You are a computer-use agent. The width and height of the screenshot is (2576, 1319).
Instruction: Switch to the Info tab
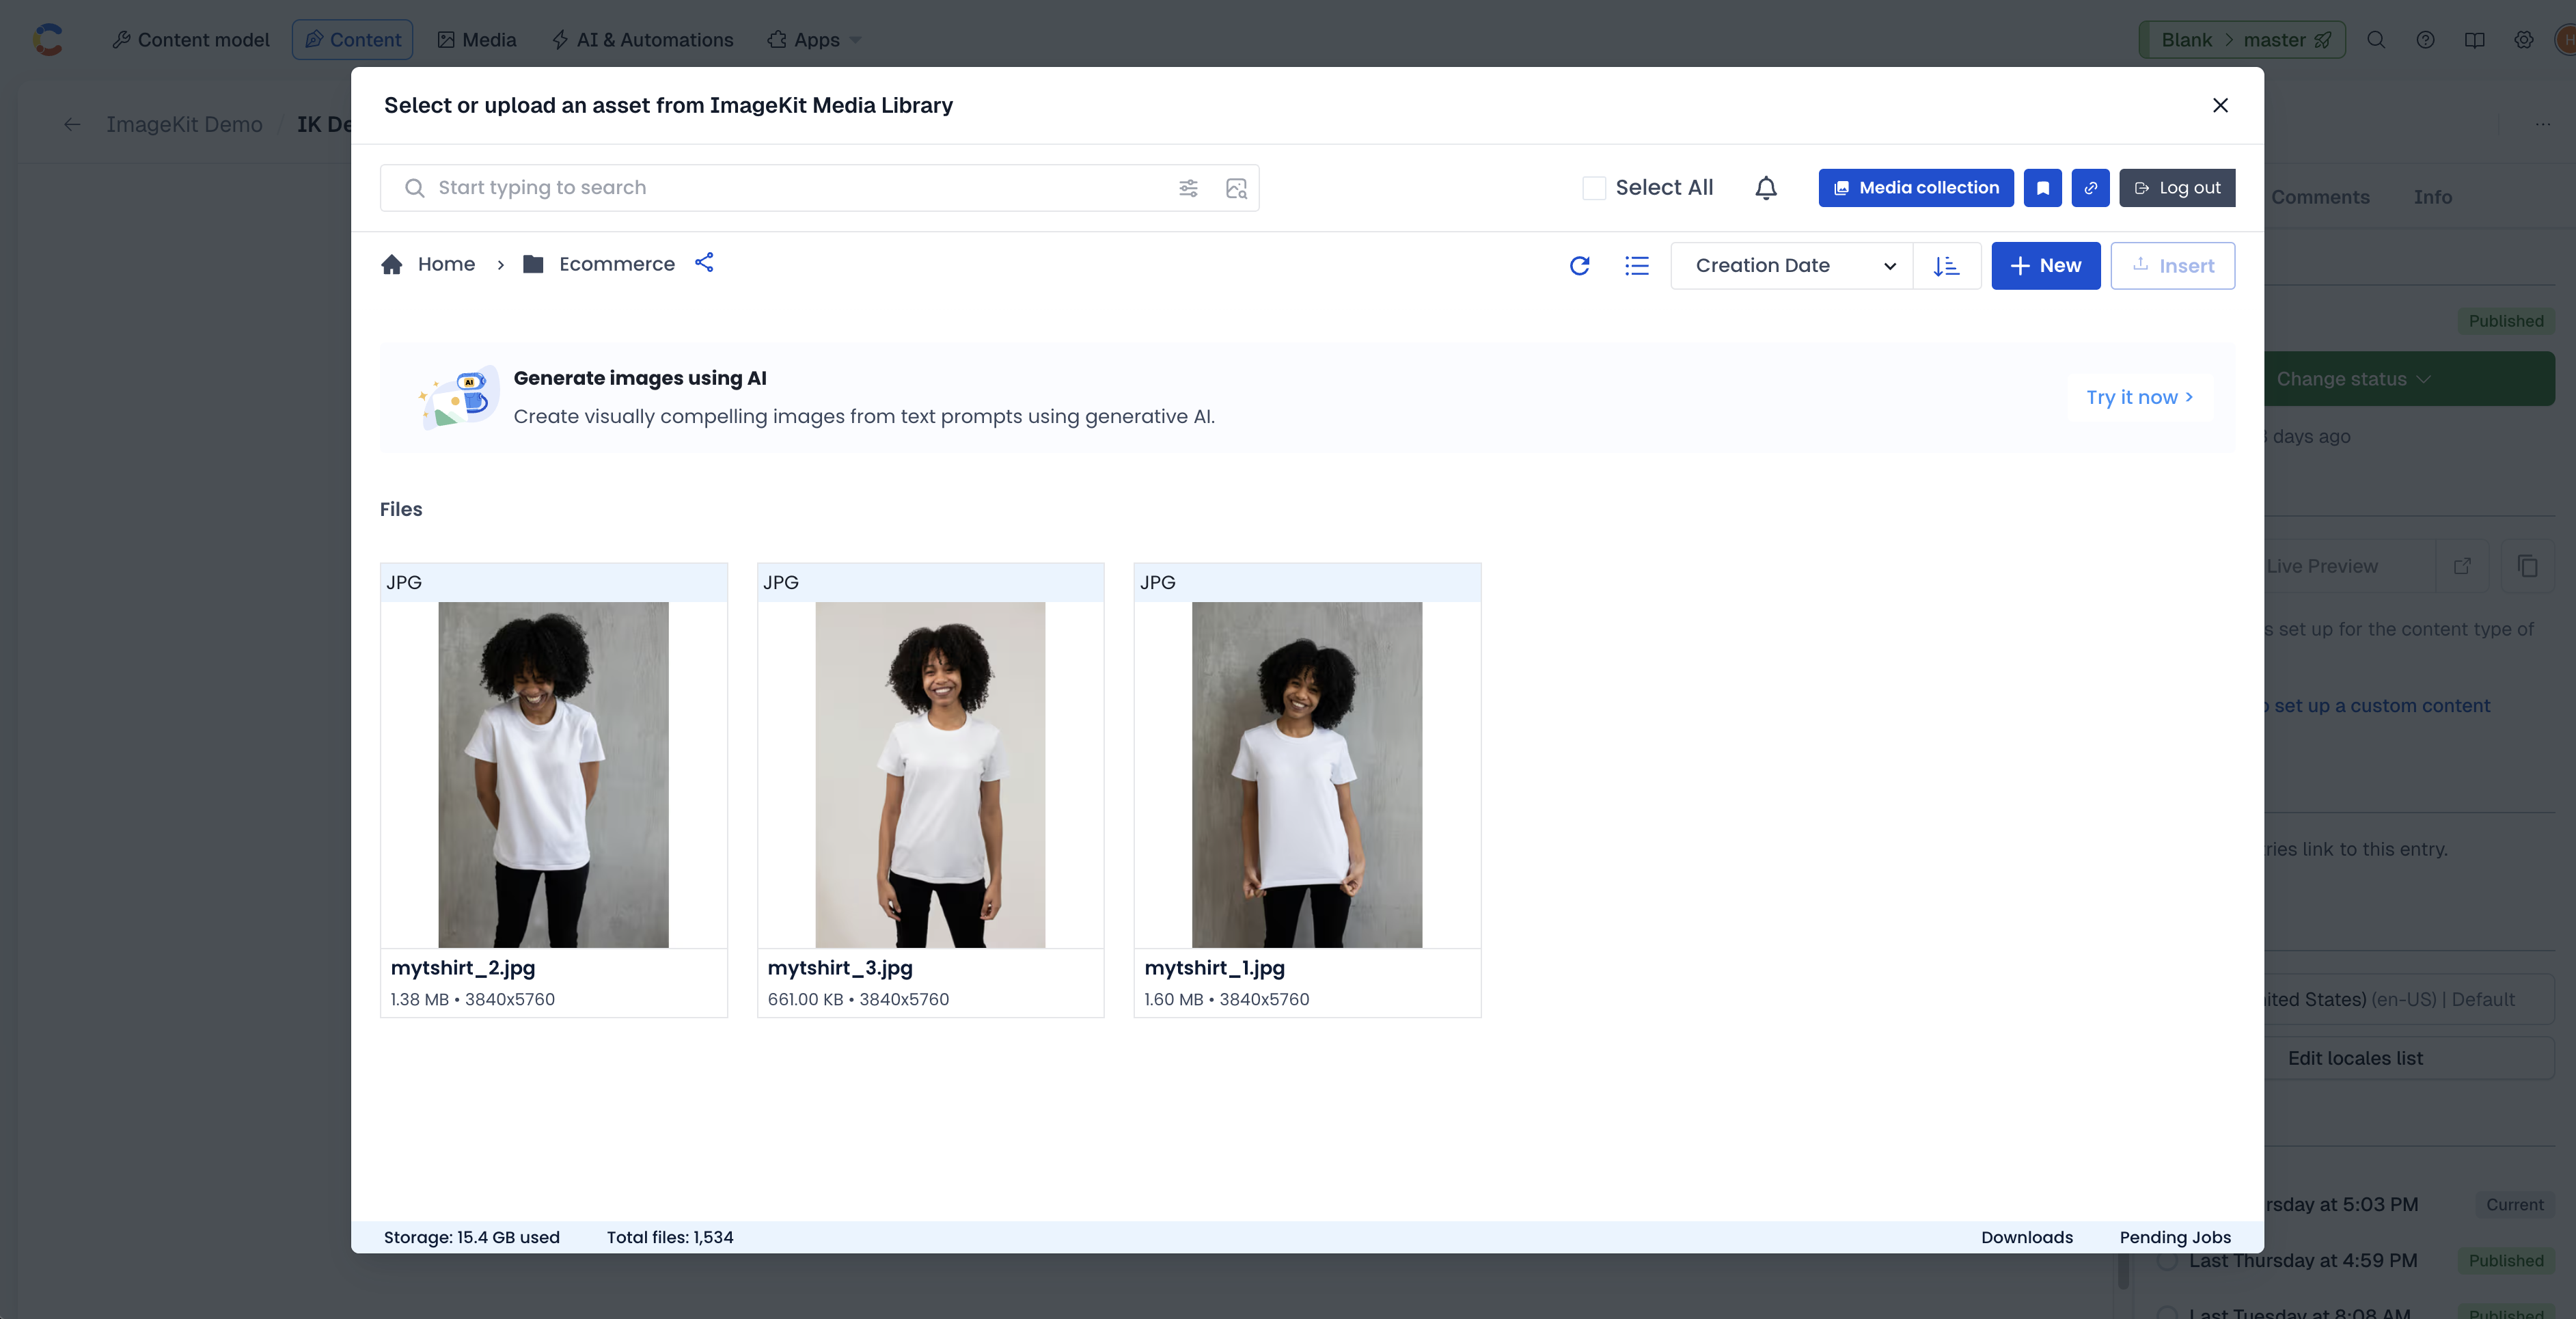[2432, 197]
